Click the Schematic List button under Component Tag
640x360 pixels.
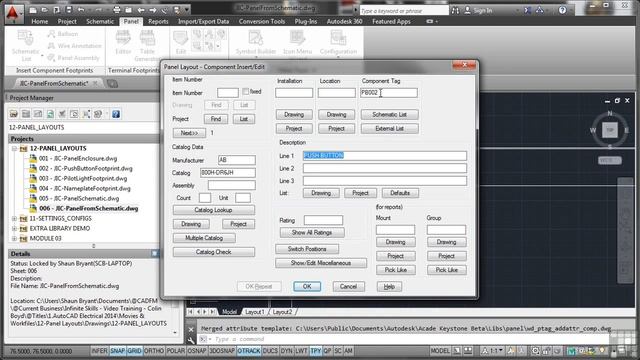pos(389,115)
